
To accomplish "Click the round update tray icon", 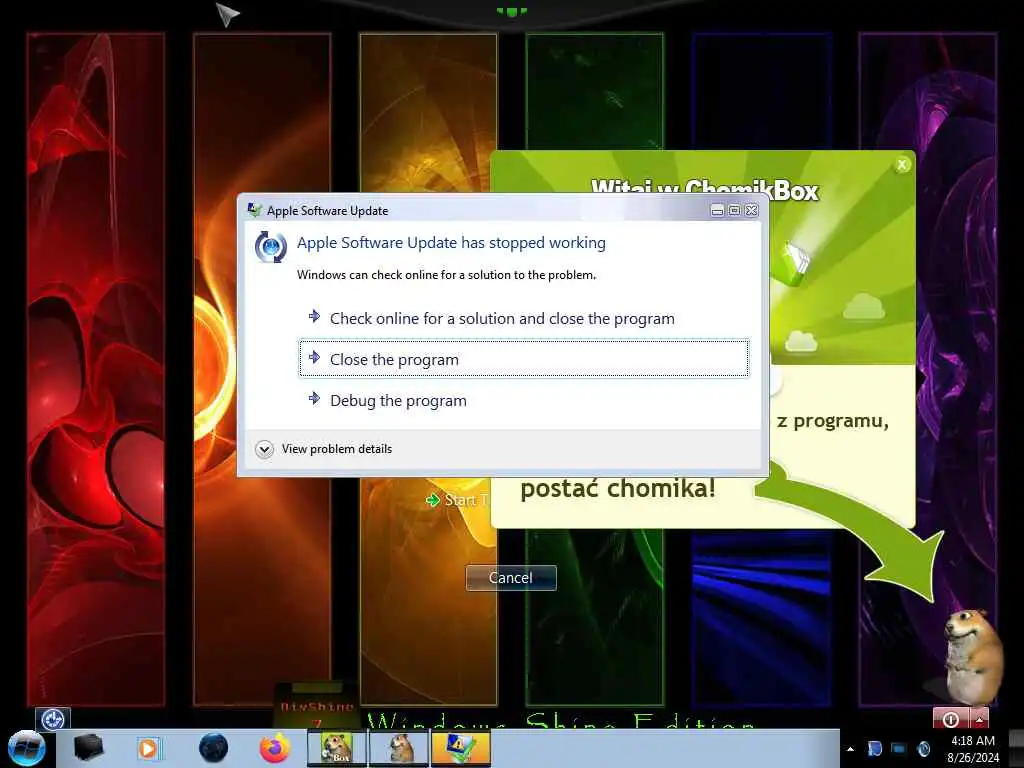I will pyautogui.click(x=923, y=748).
